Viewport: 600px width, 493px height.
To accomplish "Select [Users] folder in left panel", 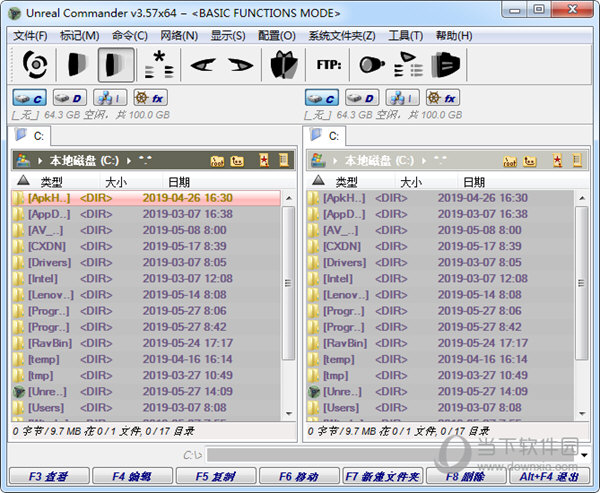I will coord(146,408).
